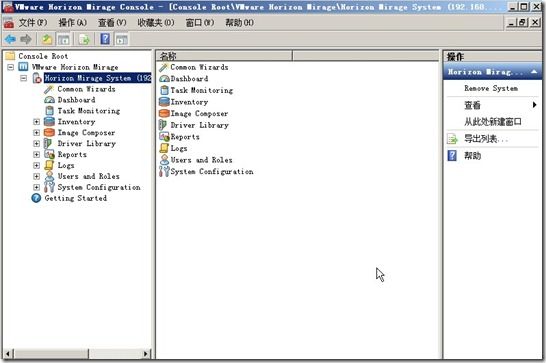Click System Configuration icon in name list
Viewport: 546px width, 363px height.
coord(164,171)
